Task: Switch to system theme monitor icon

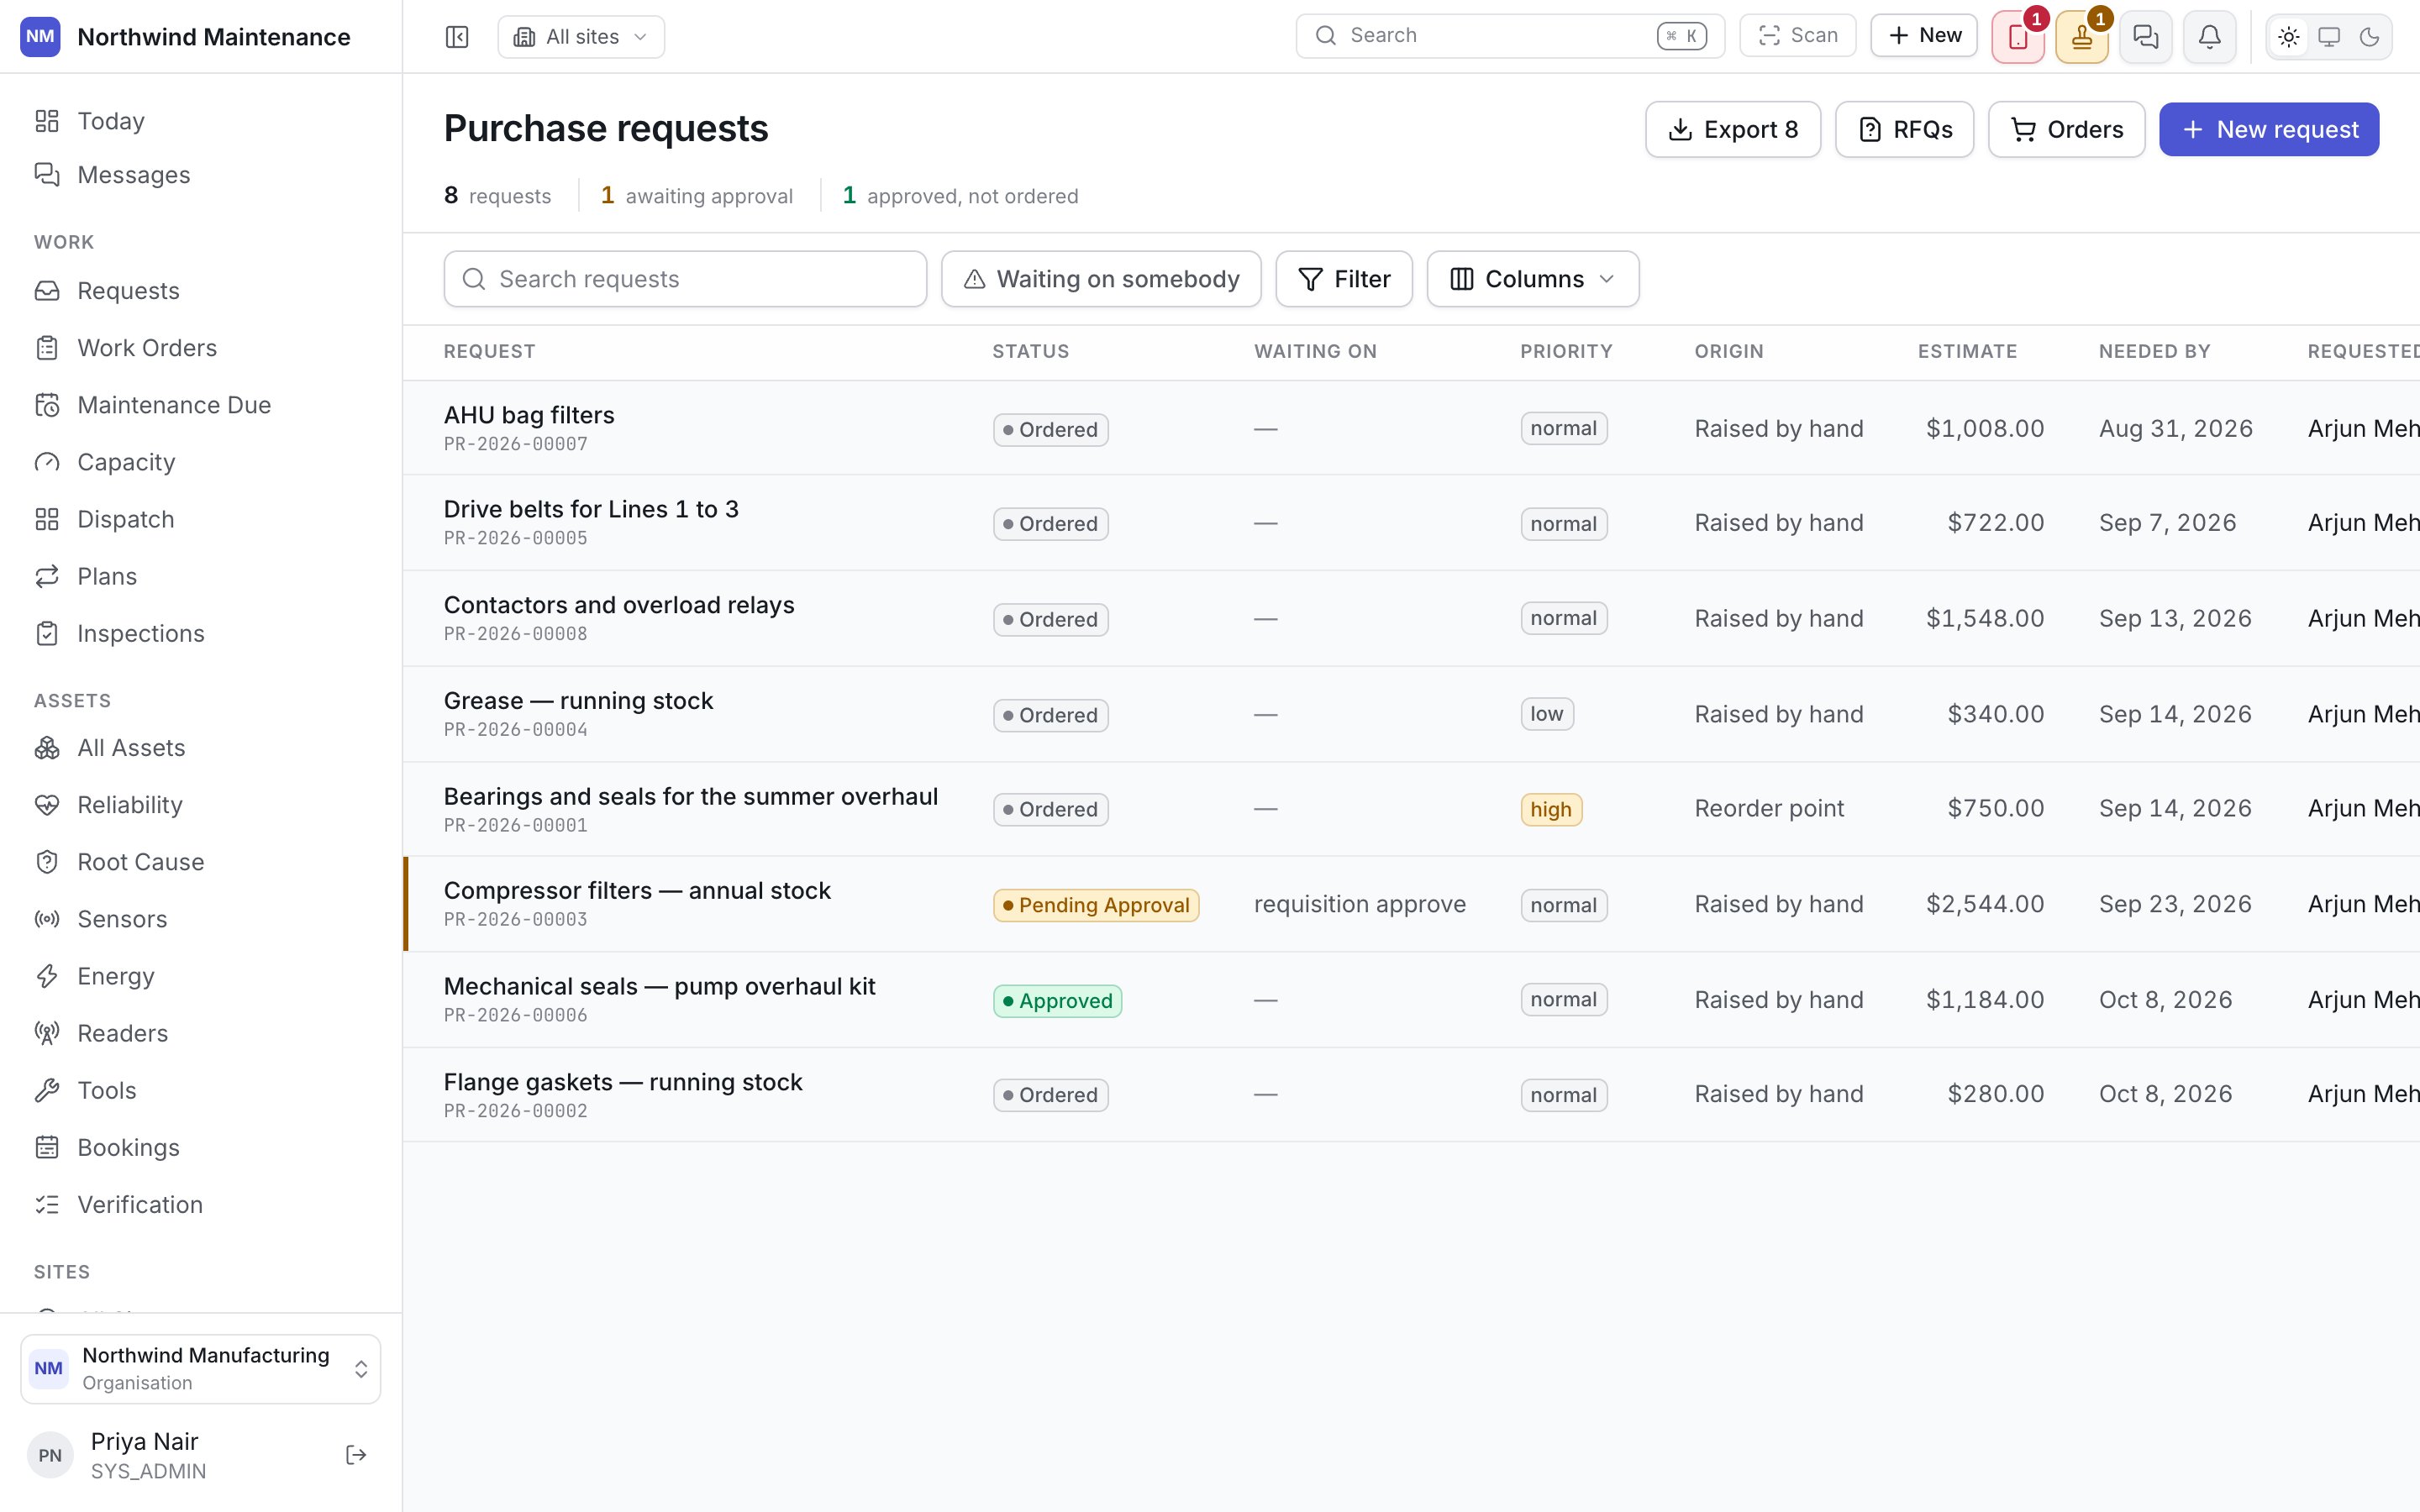Action: (x=2329, y=37)
